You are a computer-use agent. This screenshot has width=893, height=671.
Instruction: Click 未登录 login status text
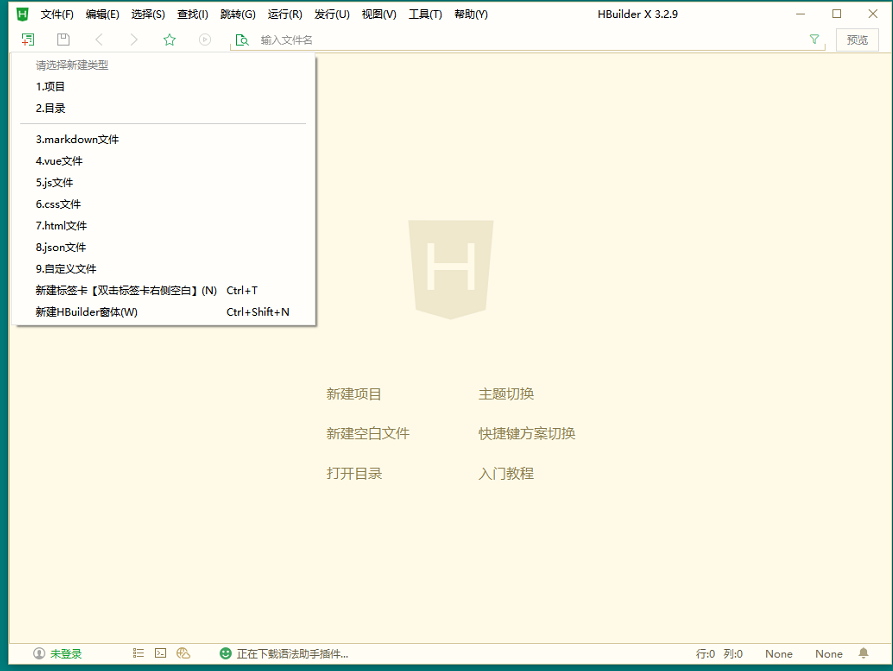tap(66, 654)
